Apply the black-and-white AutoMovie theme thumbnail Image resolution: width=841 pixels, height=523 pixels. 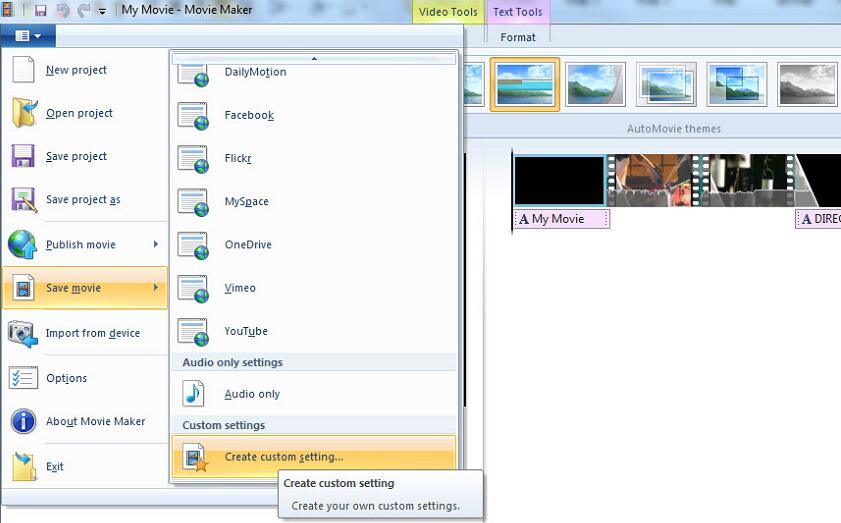pos(807,84)
